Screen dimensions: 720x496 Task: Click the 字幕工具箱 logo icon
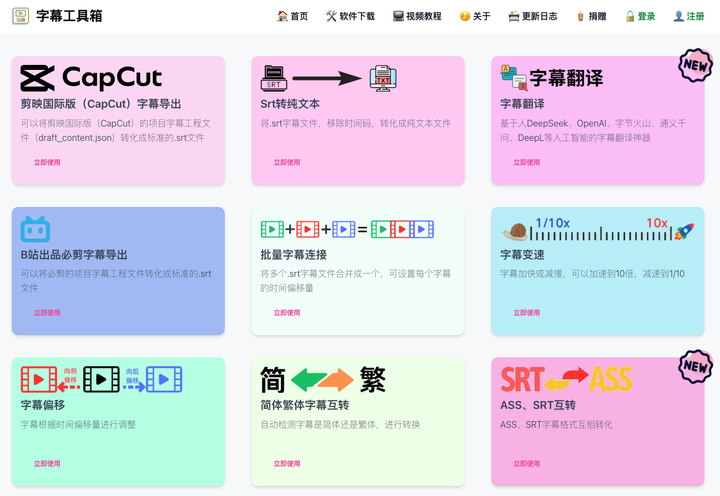coord(19,17)
